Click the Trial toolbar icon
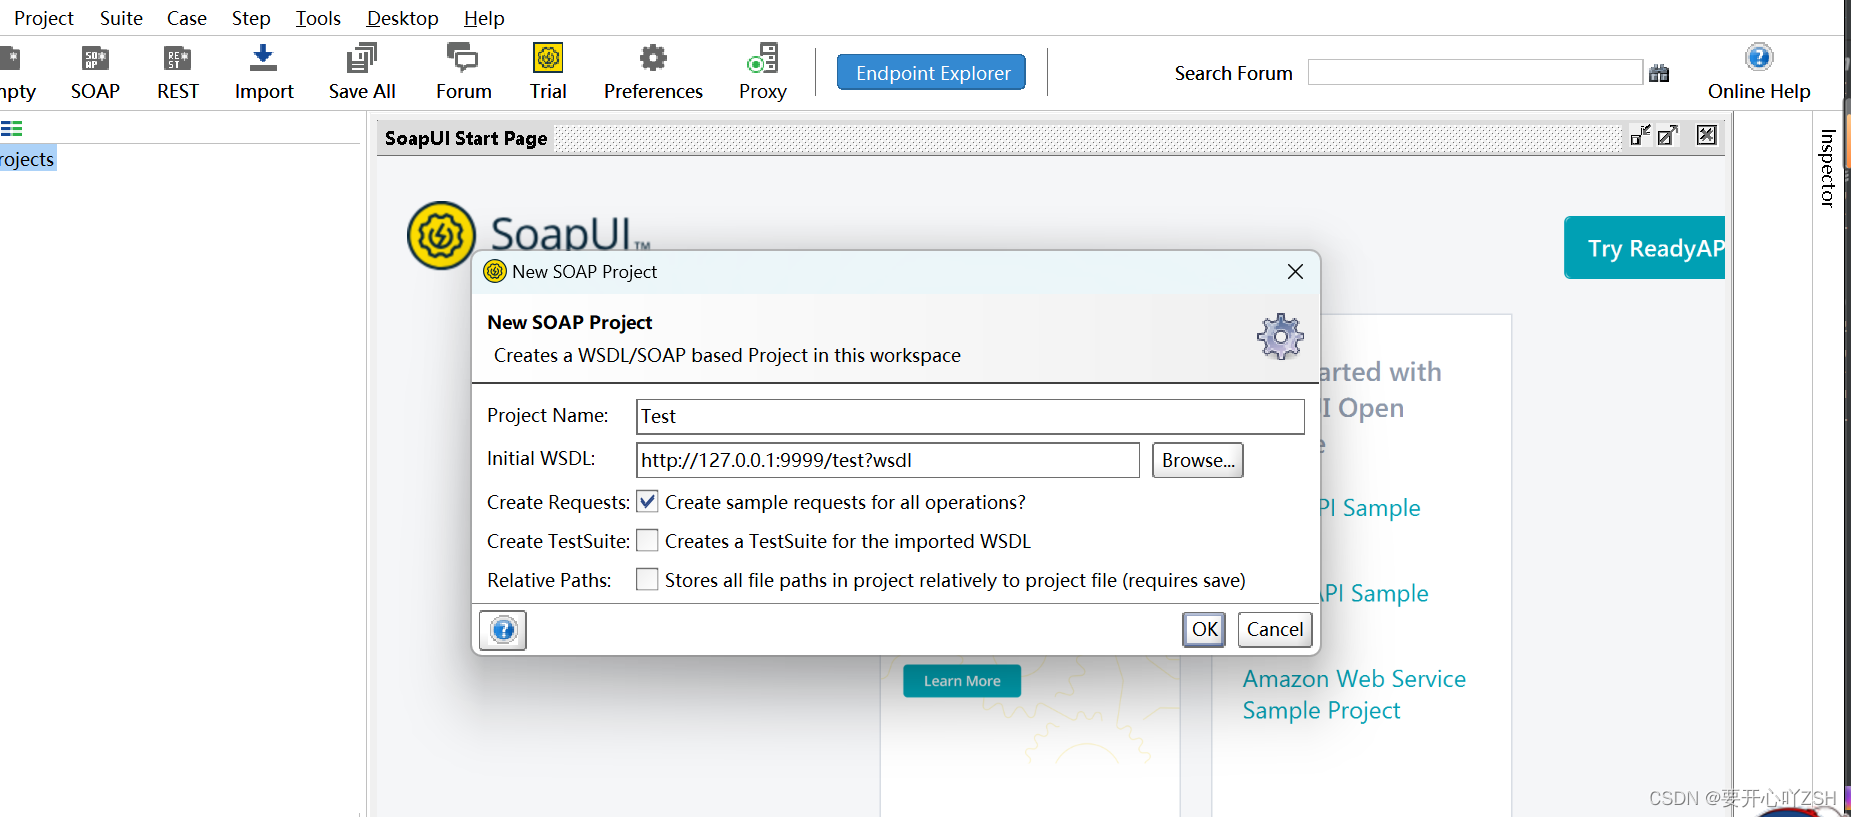The image size is (1851, 817). (548, 58)
